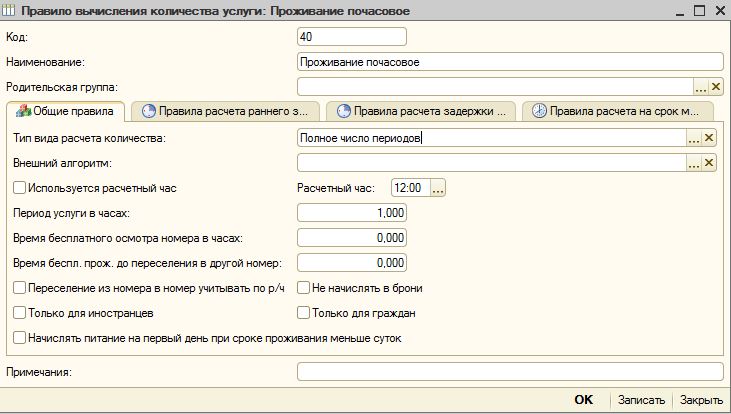Click the Внешний алгоритм input field

pyautogui.click(x=491, y=163)
